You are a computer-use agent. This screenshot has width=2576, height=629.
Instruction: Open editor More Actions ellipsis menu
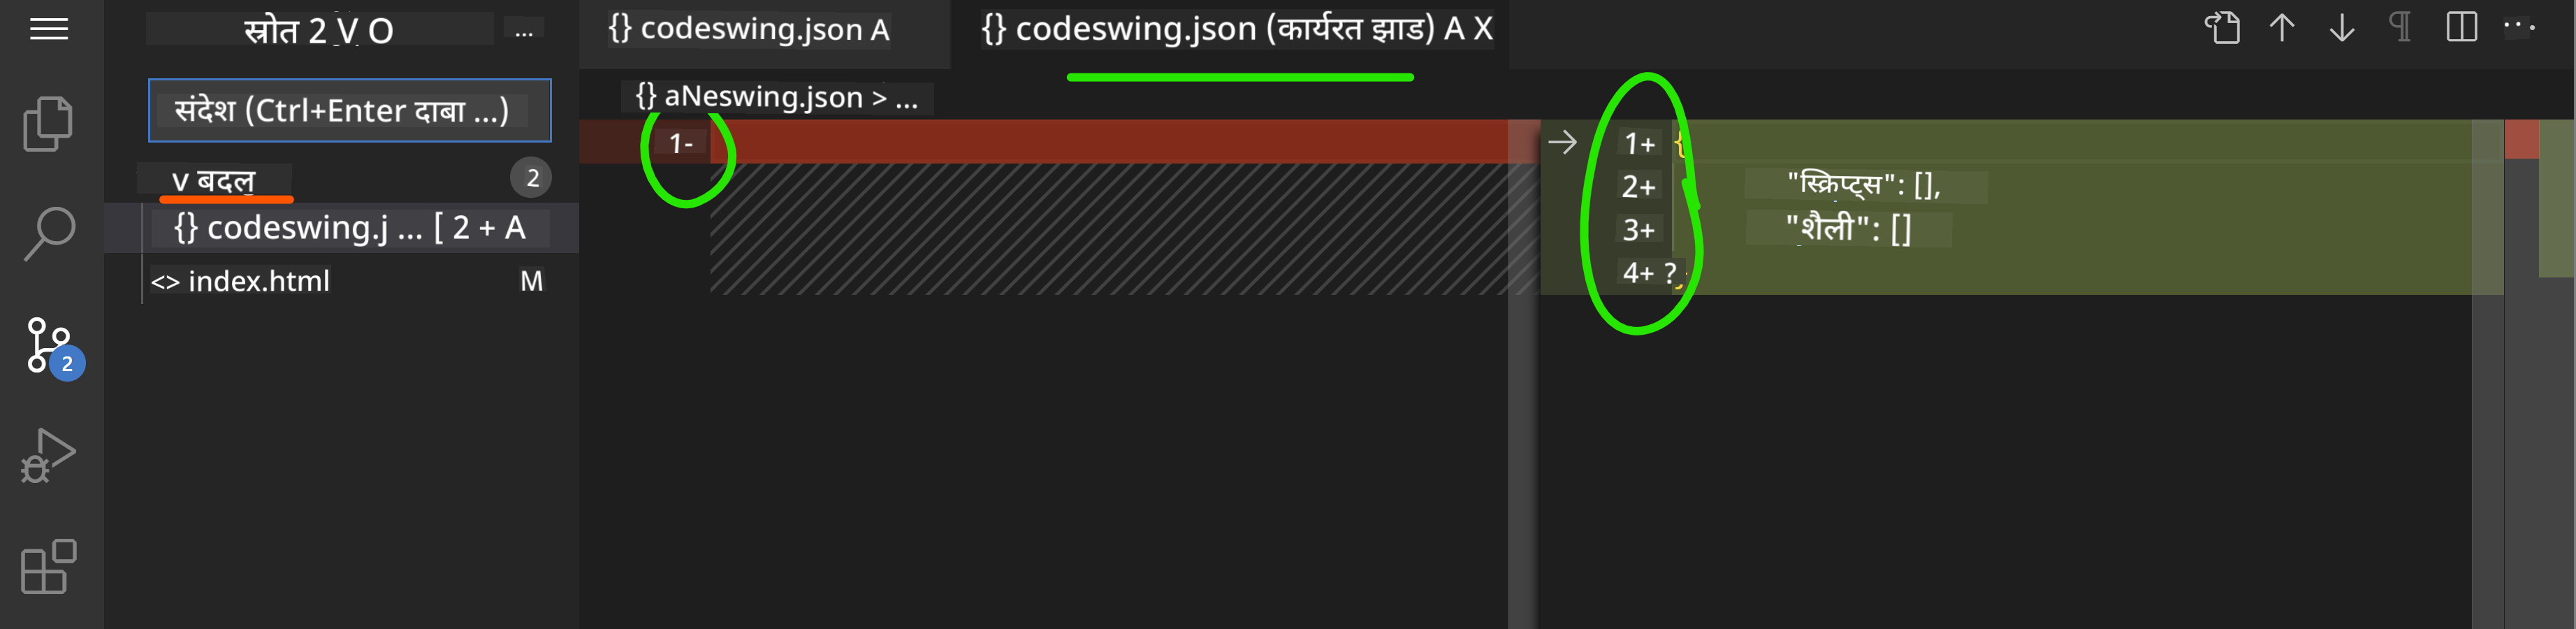click(x=2520, y=27)
